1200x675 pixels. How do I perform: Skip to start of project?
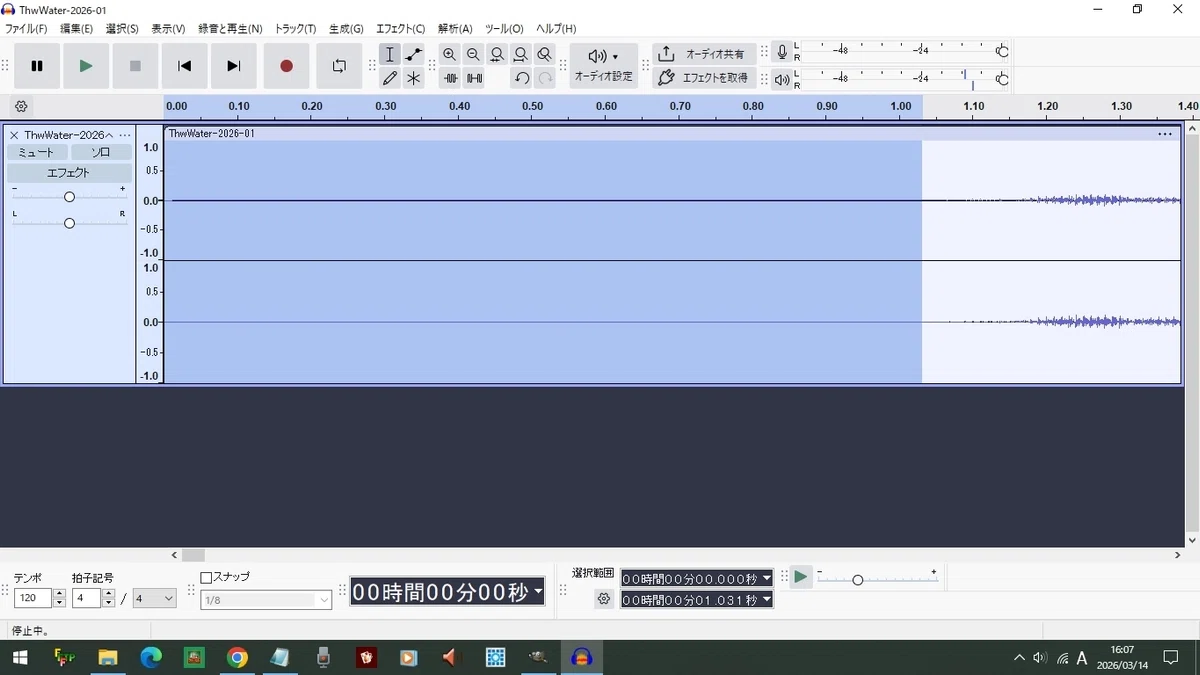(184, 66)
